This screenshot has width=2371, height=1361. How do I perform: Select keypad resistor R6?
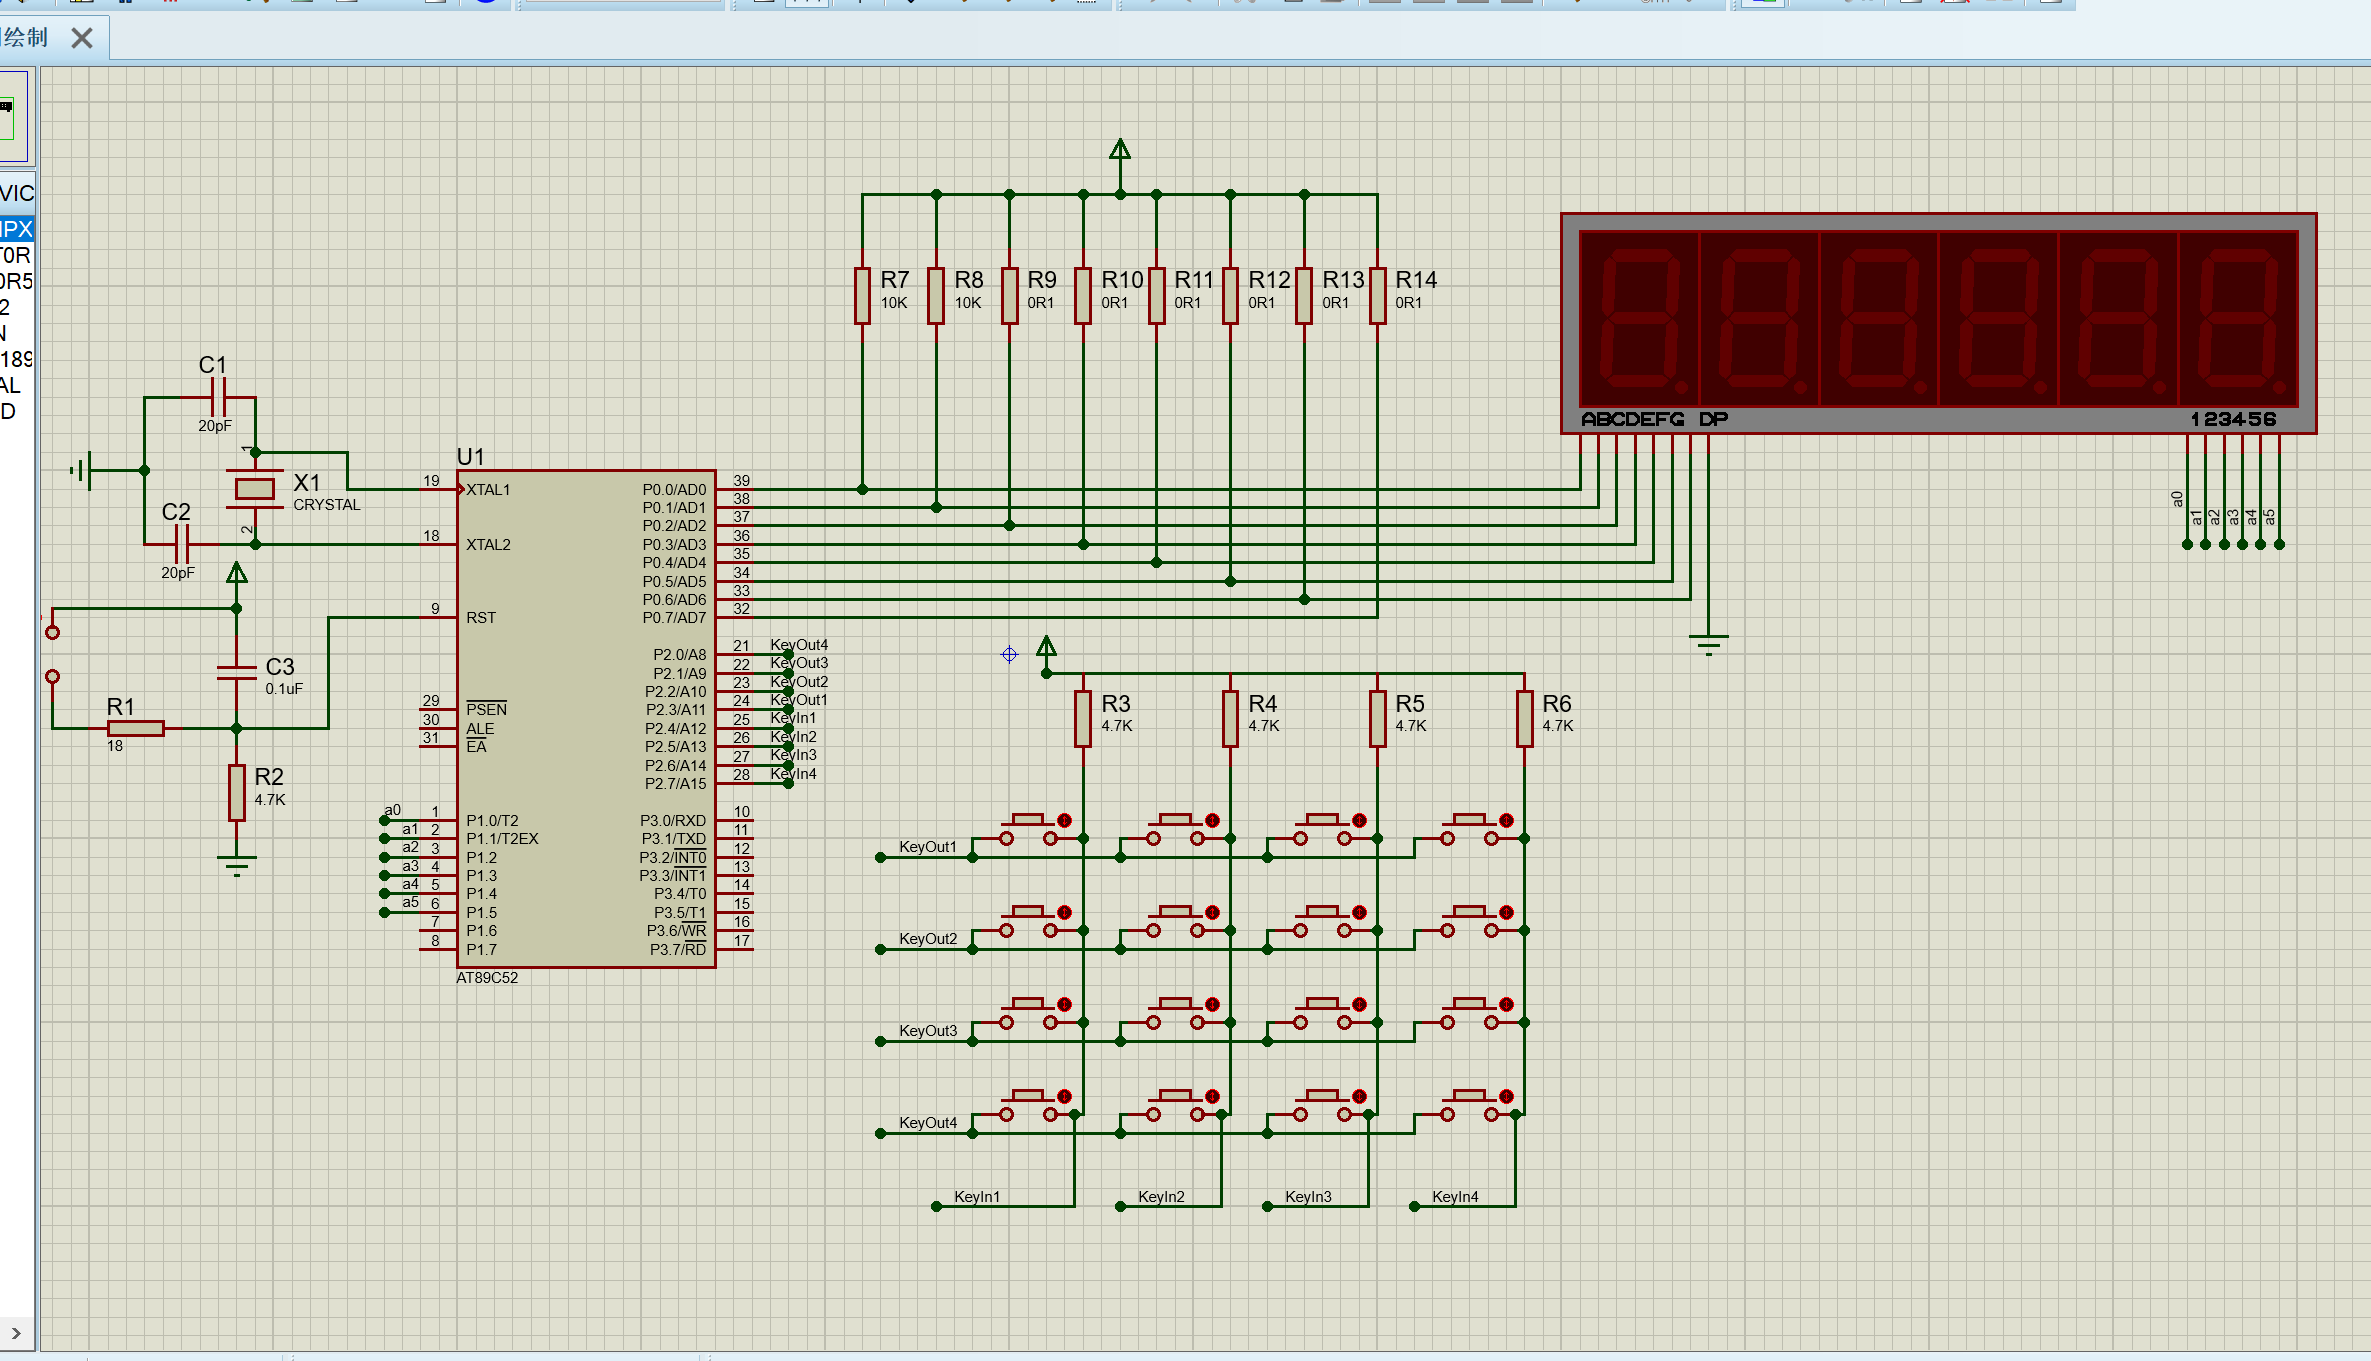(1525, 719)
